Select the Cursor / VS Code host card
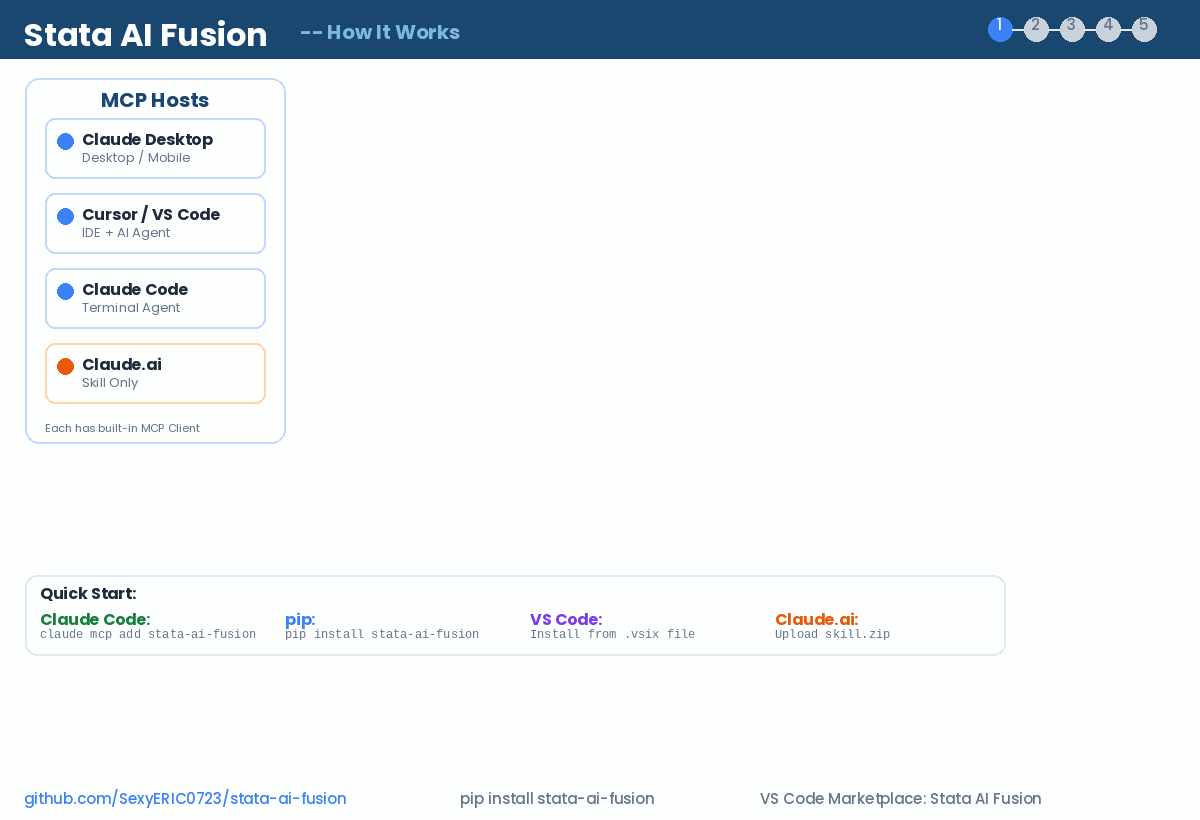This screenshot has height=820, width=1200. [x=155, y=223]
